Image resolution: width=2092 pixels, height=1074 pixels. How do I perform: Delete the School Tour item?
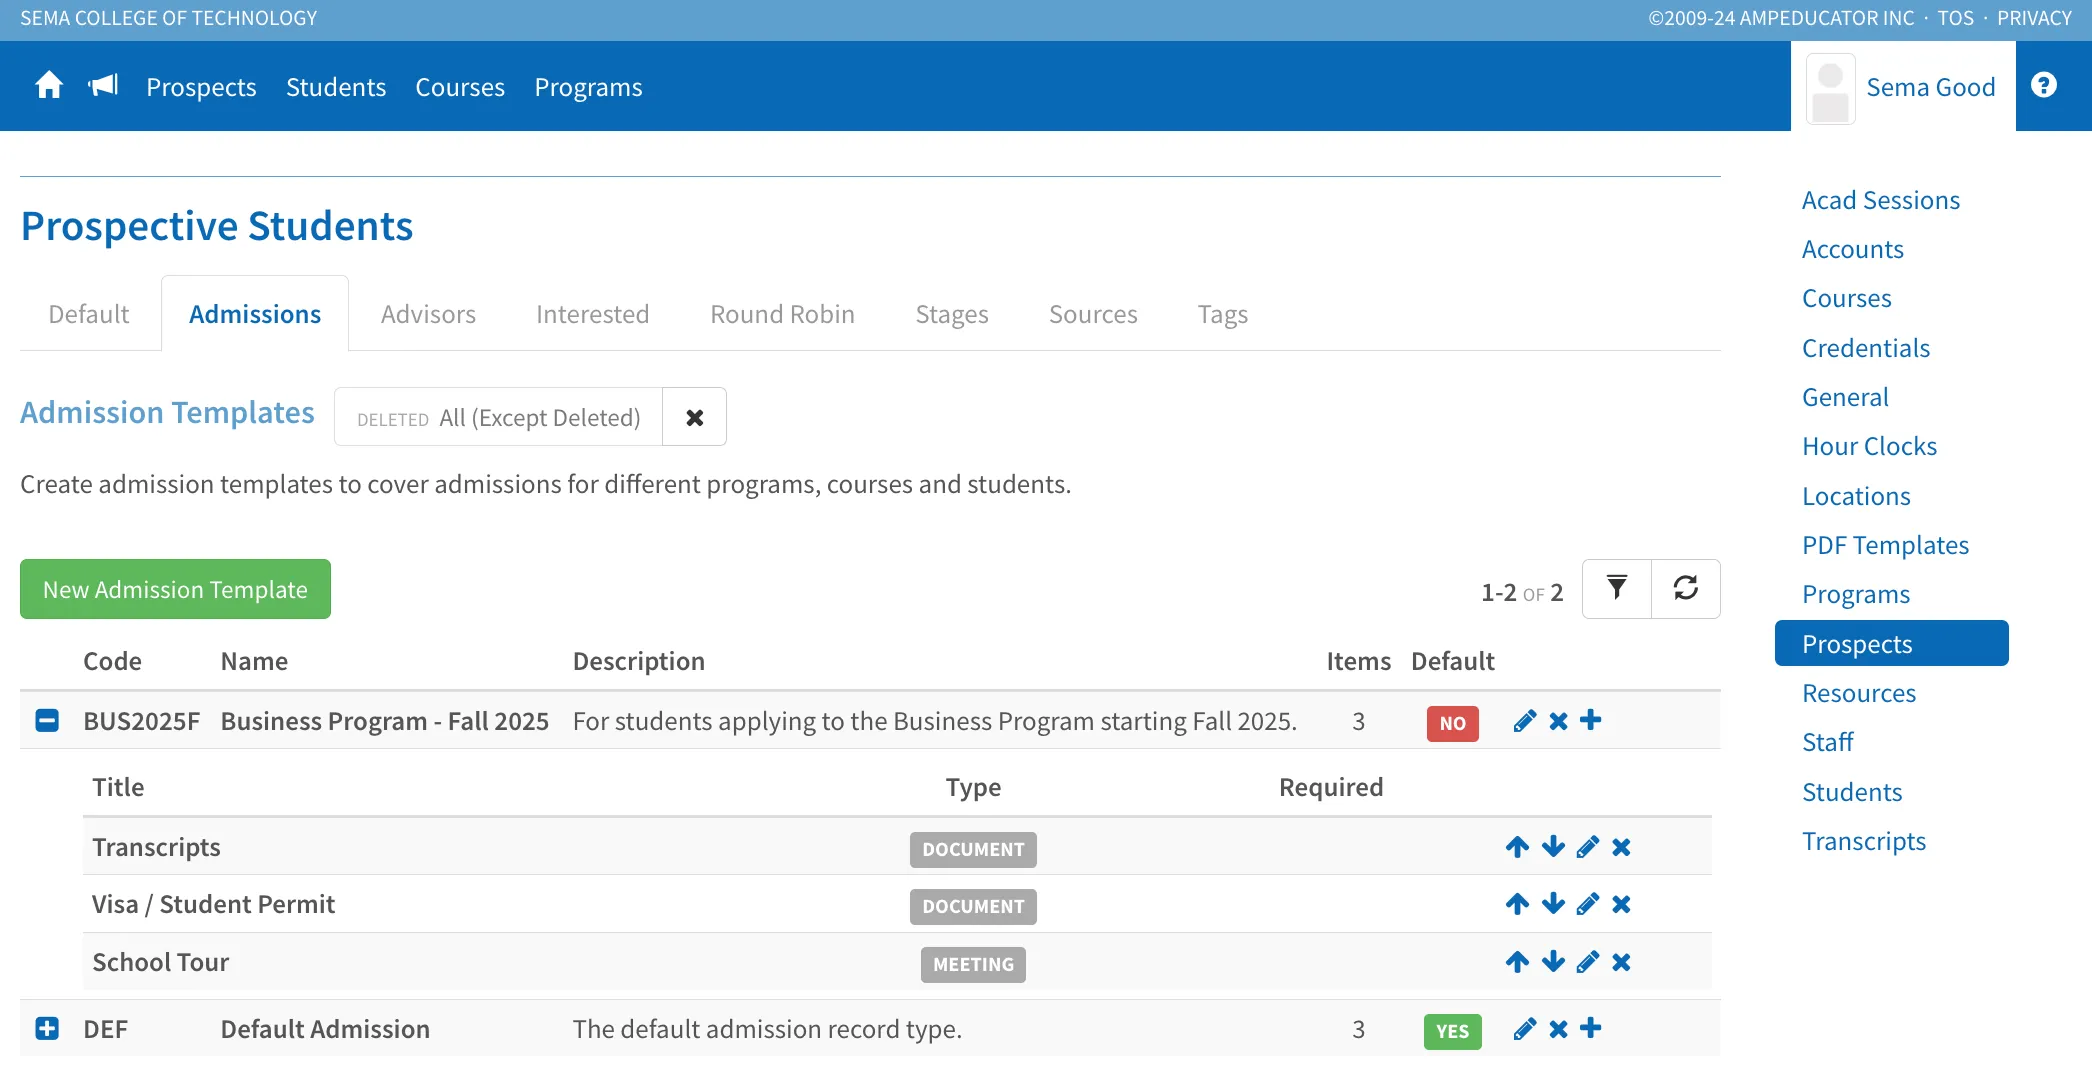1622,962
